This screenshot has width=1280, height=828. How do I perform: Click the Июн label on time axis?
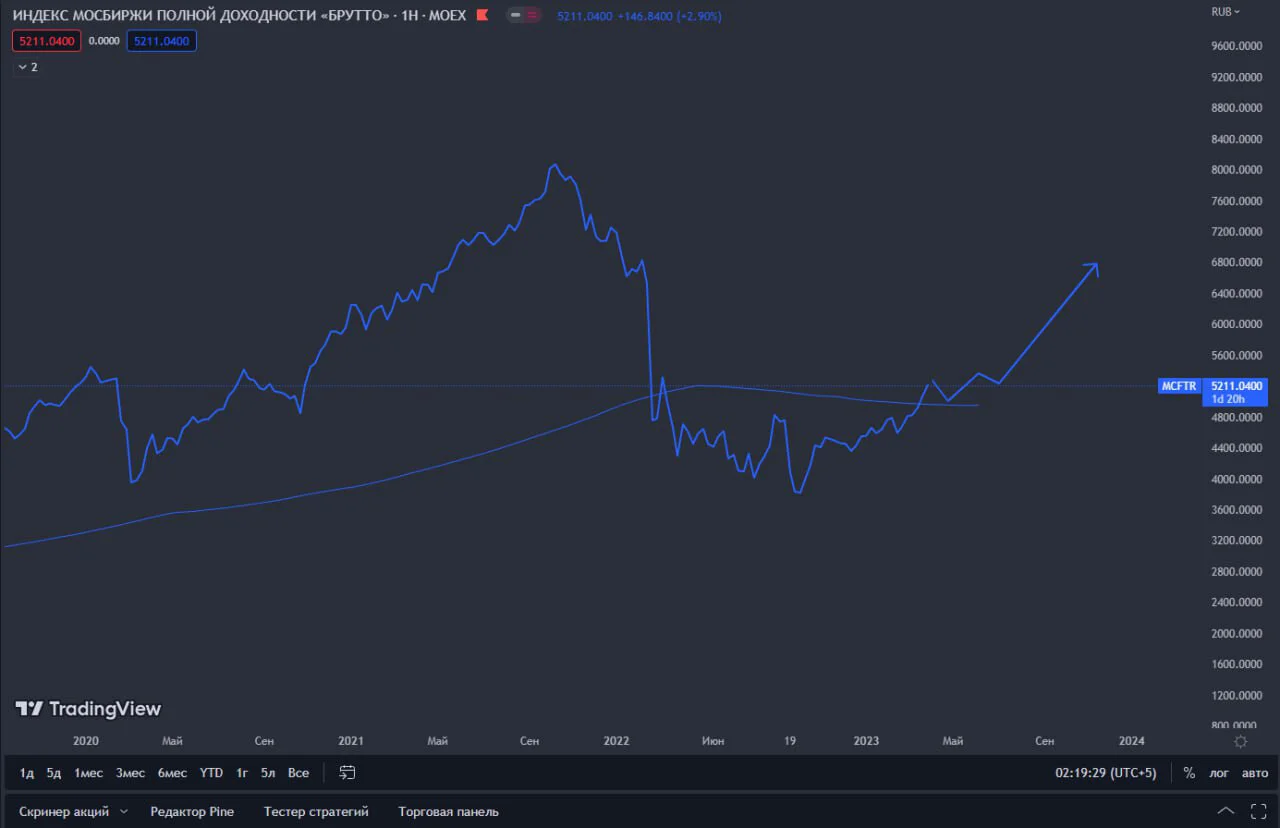(x=713, y=741)
